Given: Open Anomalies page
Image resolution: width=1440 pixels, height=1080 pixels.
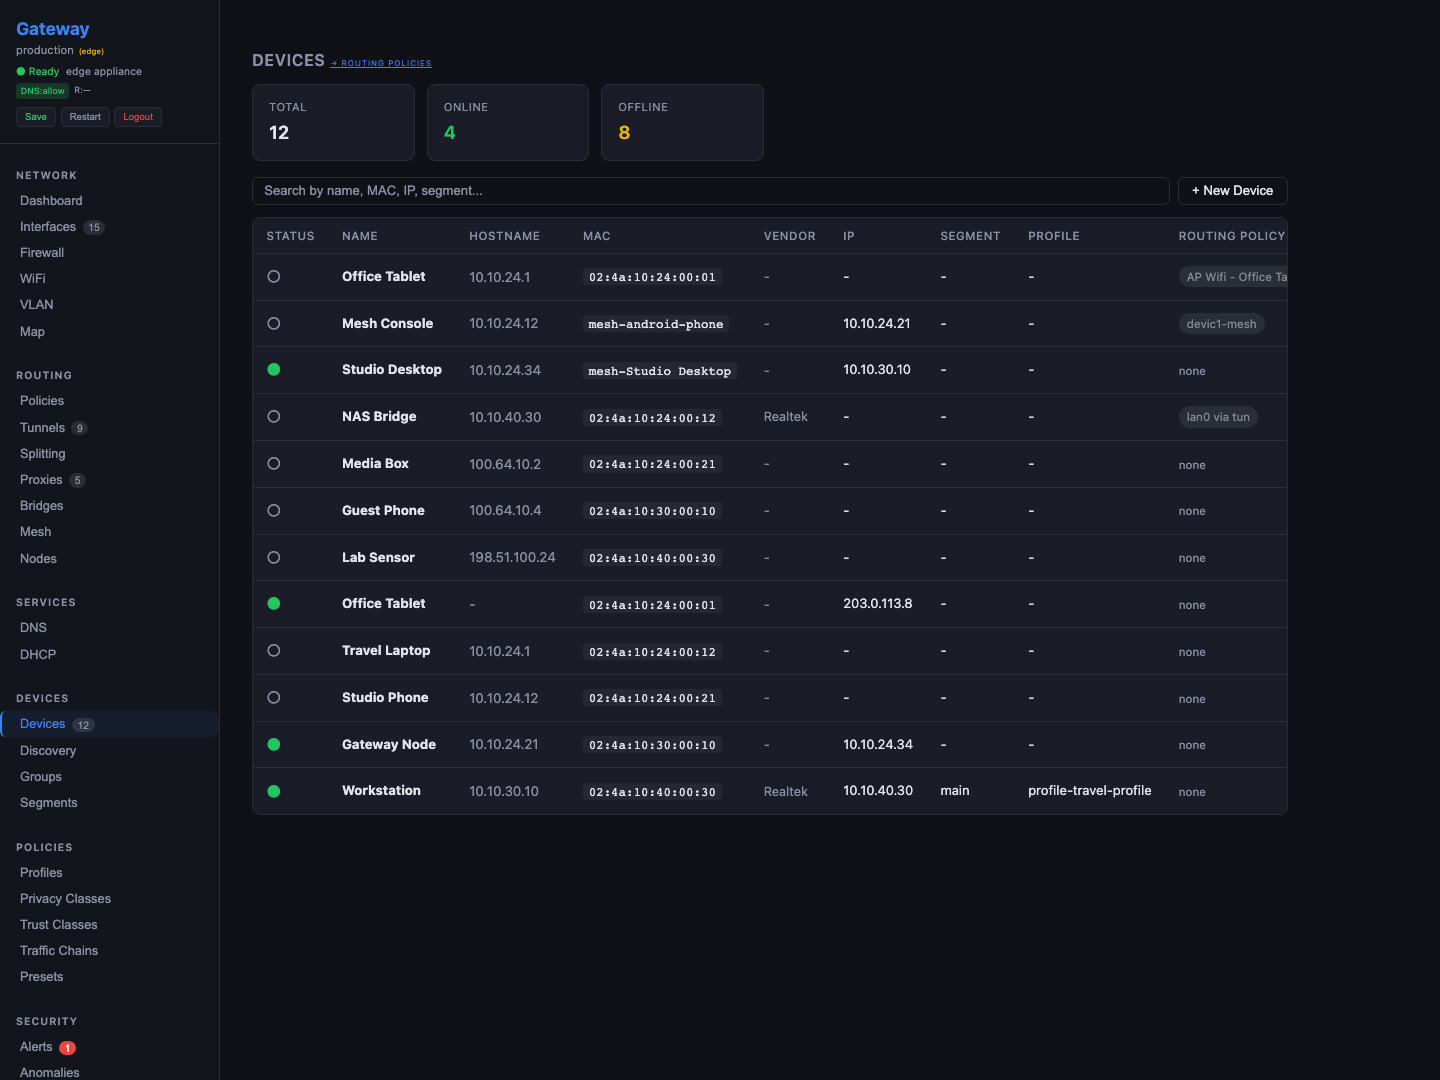Looking at the screenshot, I should (x=50, y=1073).
